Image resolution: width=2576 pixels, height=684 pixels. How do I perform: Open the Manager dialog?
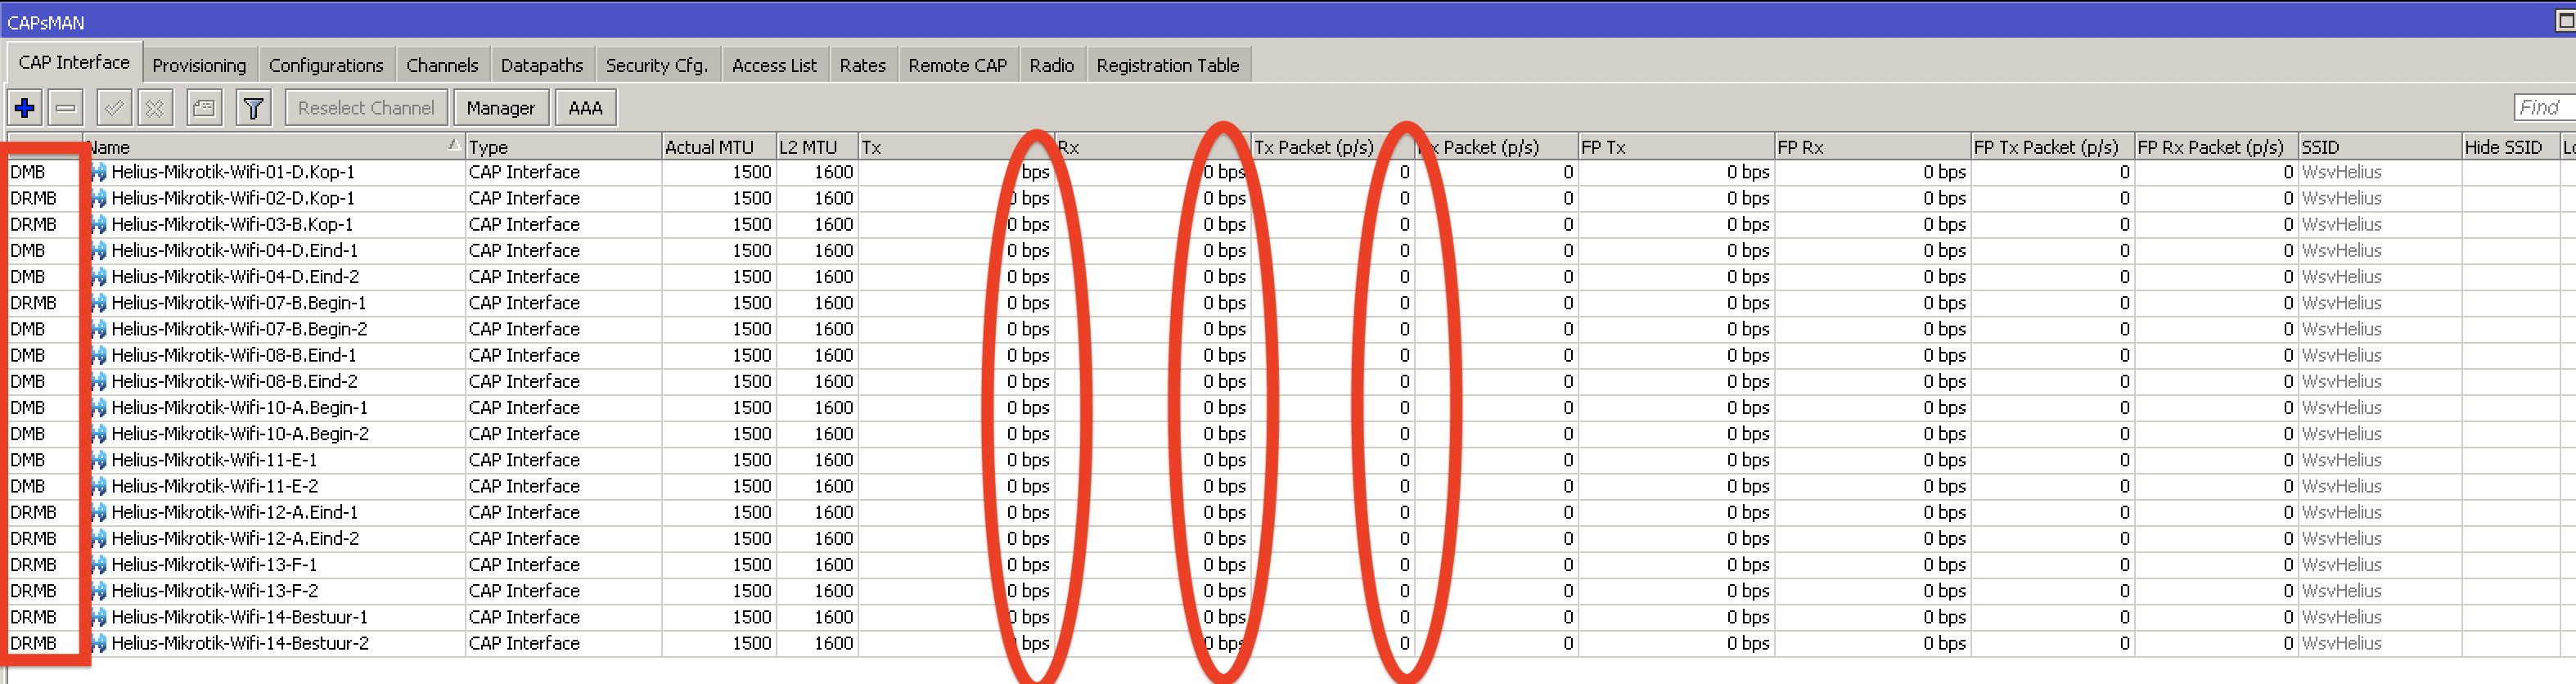point(501,108)
